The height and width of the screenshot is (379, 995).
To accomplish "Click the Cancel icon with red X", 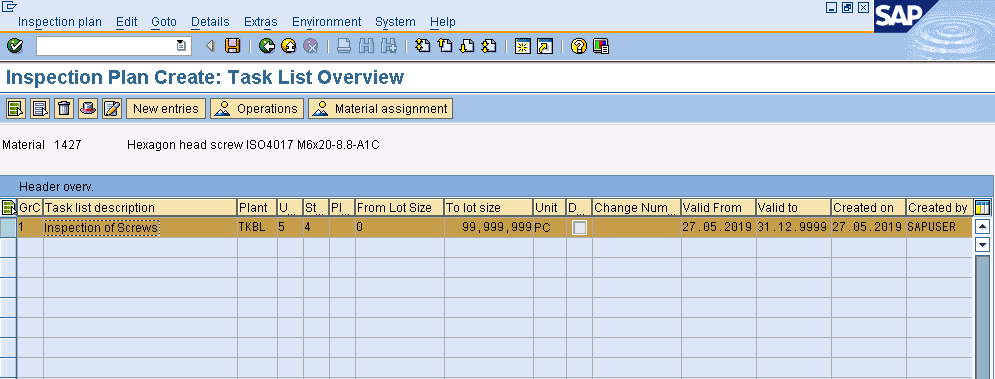I will pyautogui.click(x=310, y=46).
